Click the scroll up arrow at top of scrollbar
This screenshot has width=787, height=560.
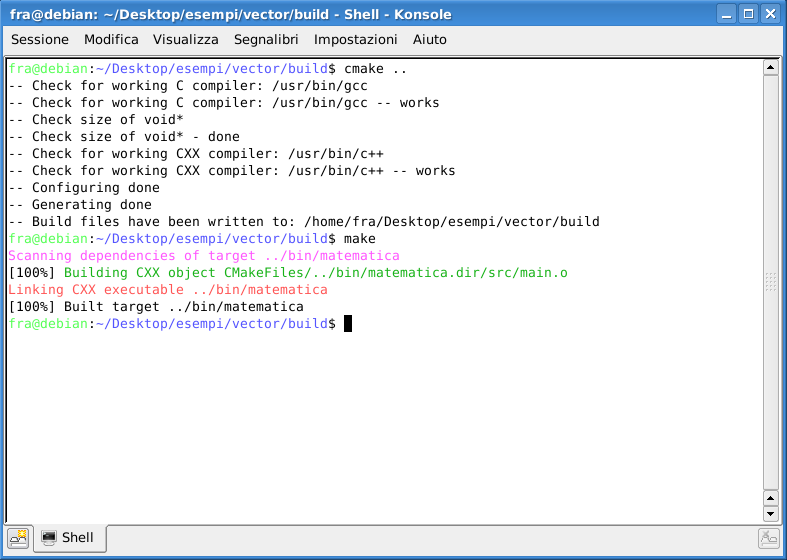(x=770, y=67)
